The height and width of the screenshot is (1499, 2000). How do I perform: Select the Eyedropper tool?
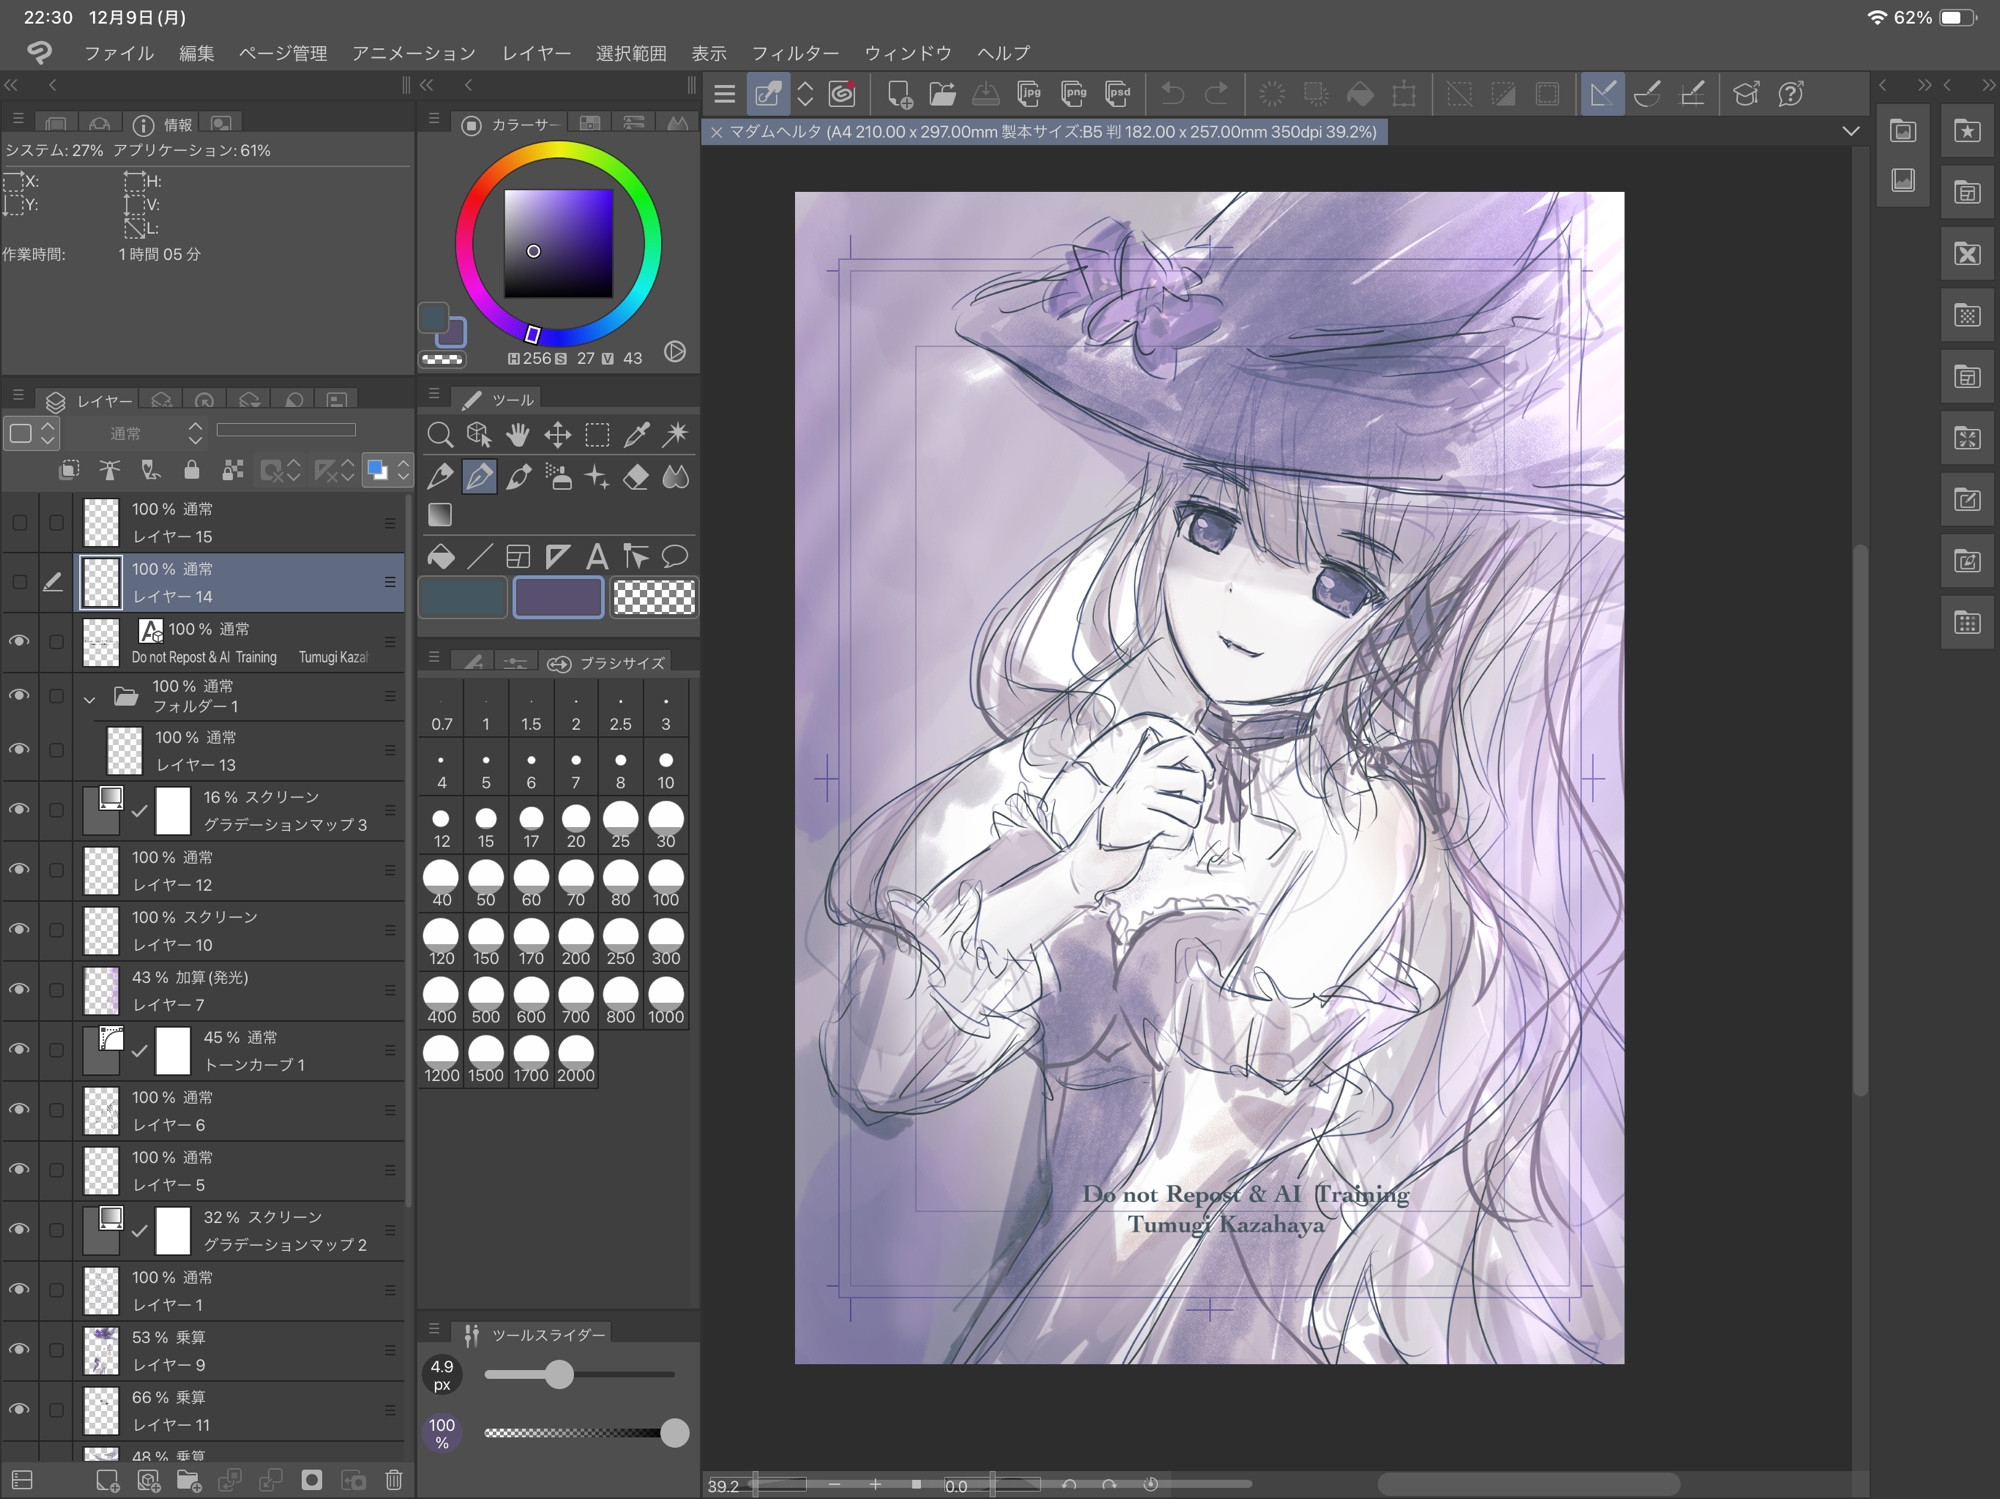pyautogui.click(x=636, y=434)
